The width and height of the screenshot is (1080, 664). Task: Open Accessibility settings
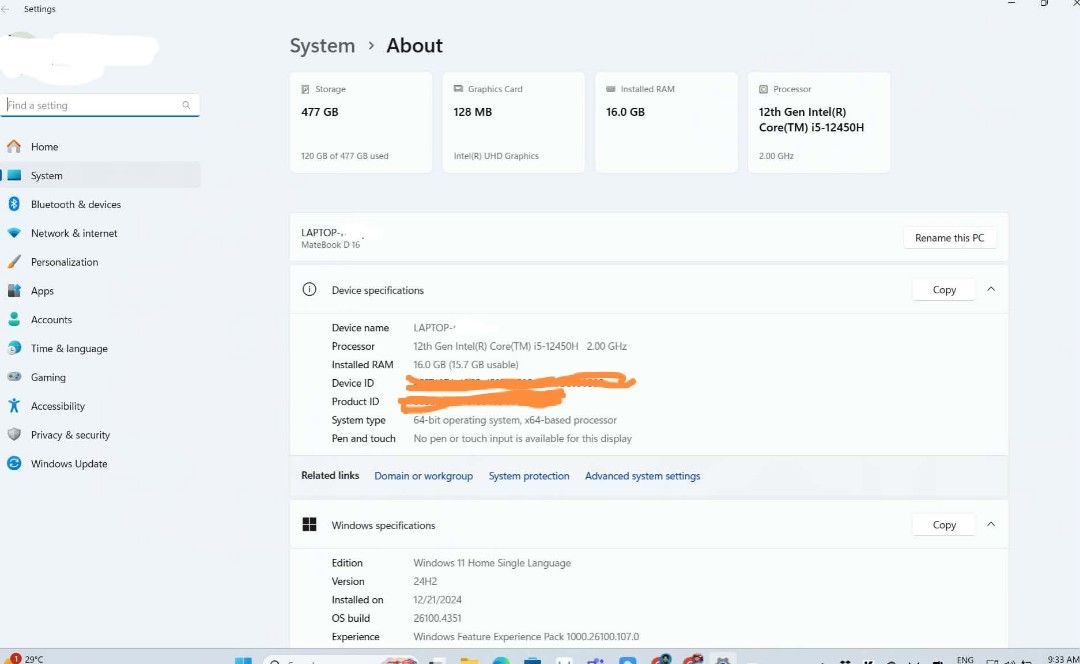pos(101,406)
